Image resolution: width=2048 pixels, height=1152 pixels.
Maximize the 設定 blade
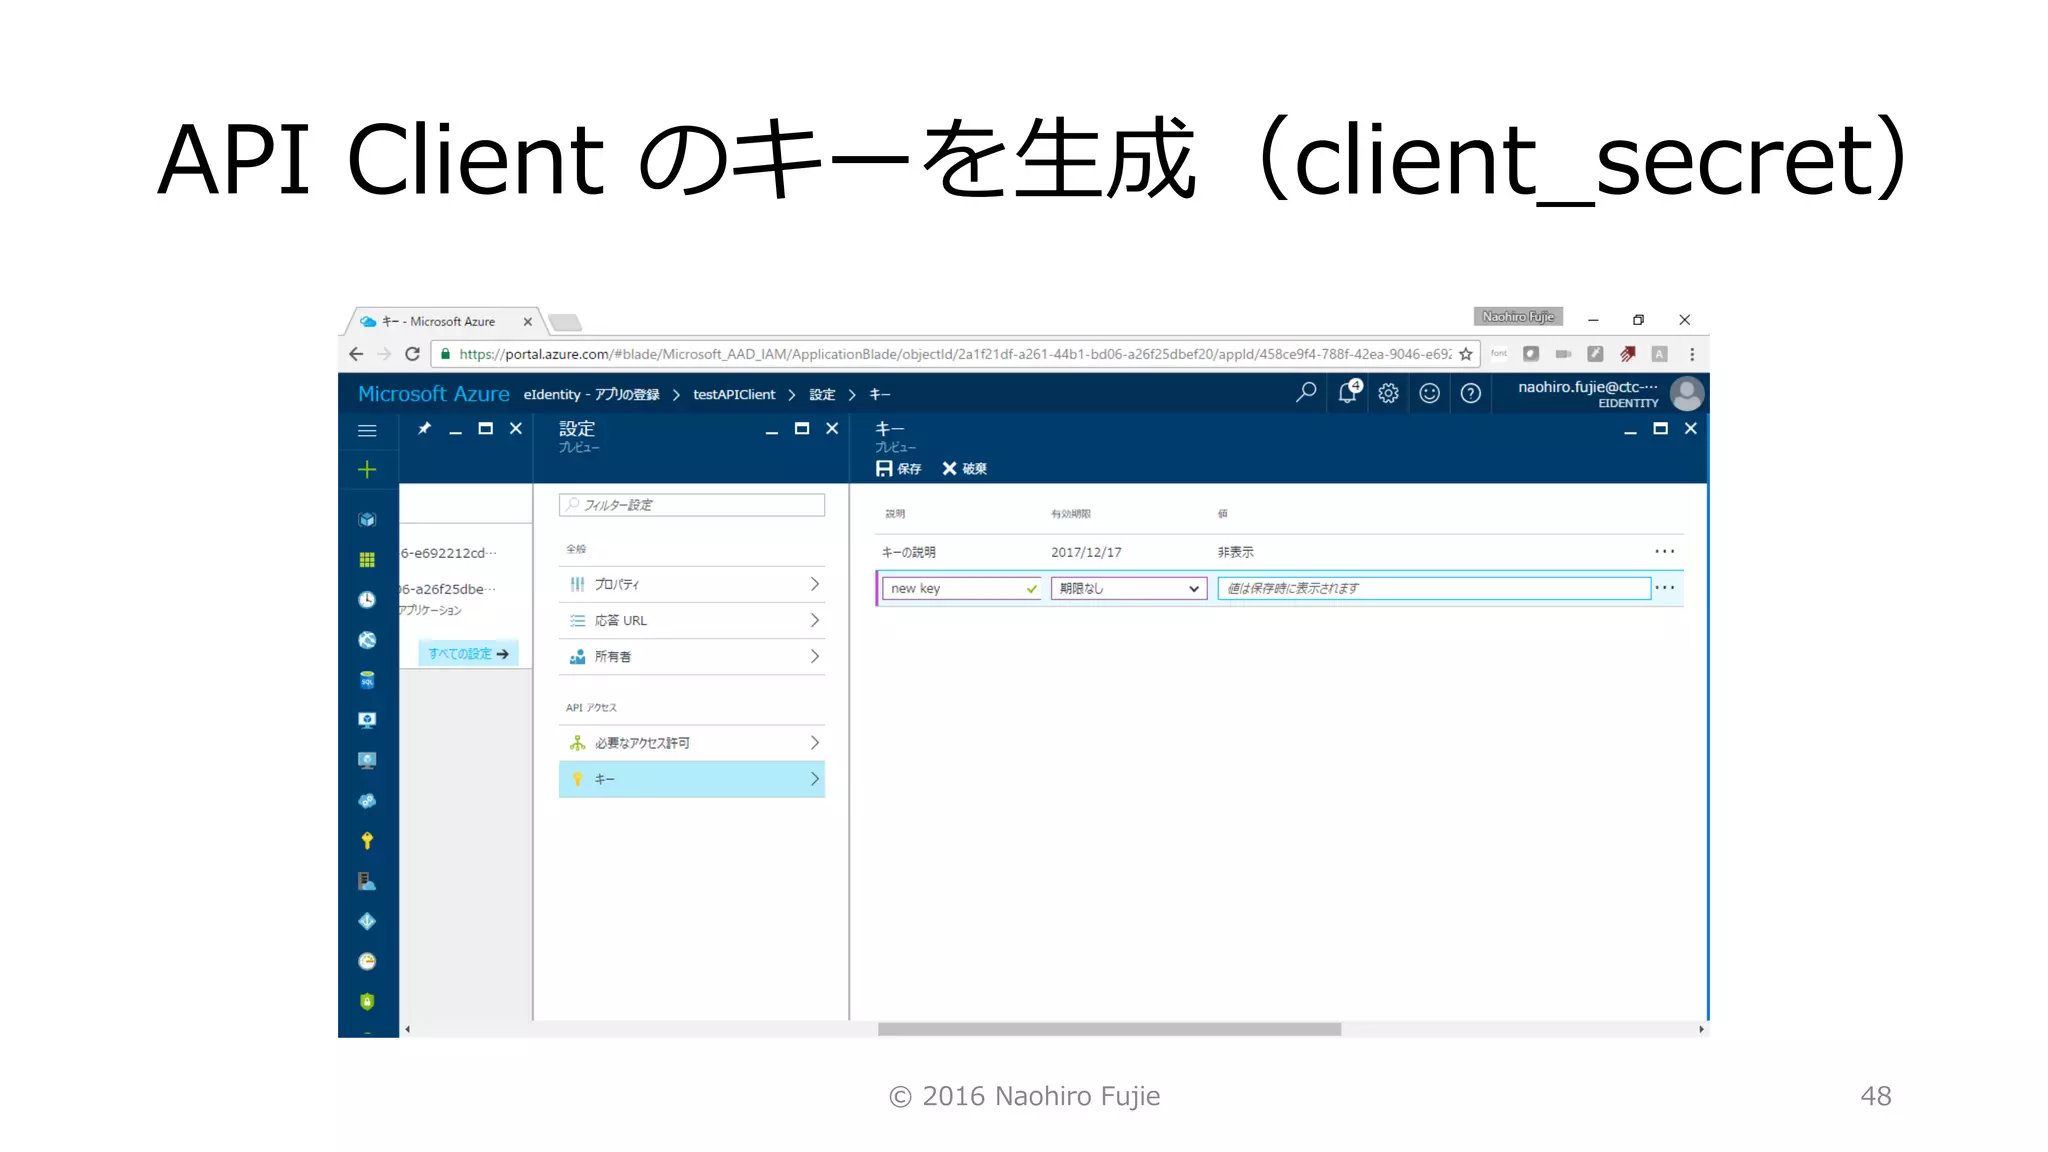[x=801, y=428]
